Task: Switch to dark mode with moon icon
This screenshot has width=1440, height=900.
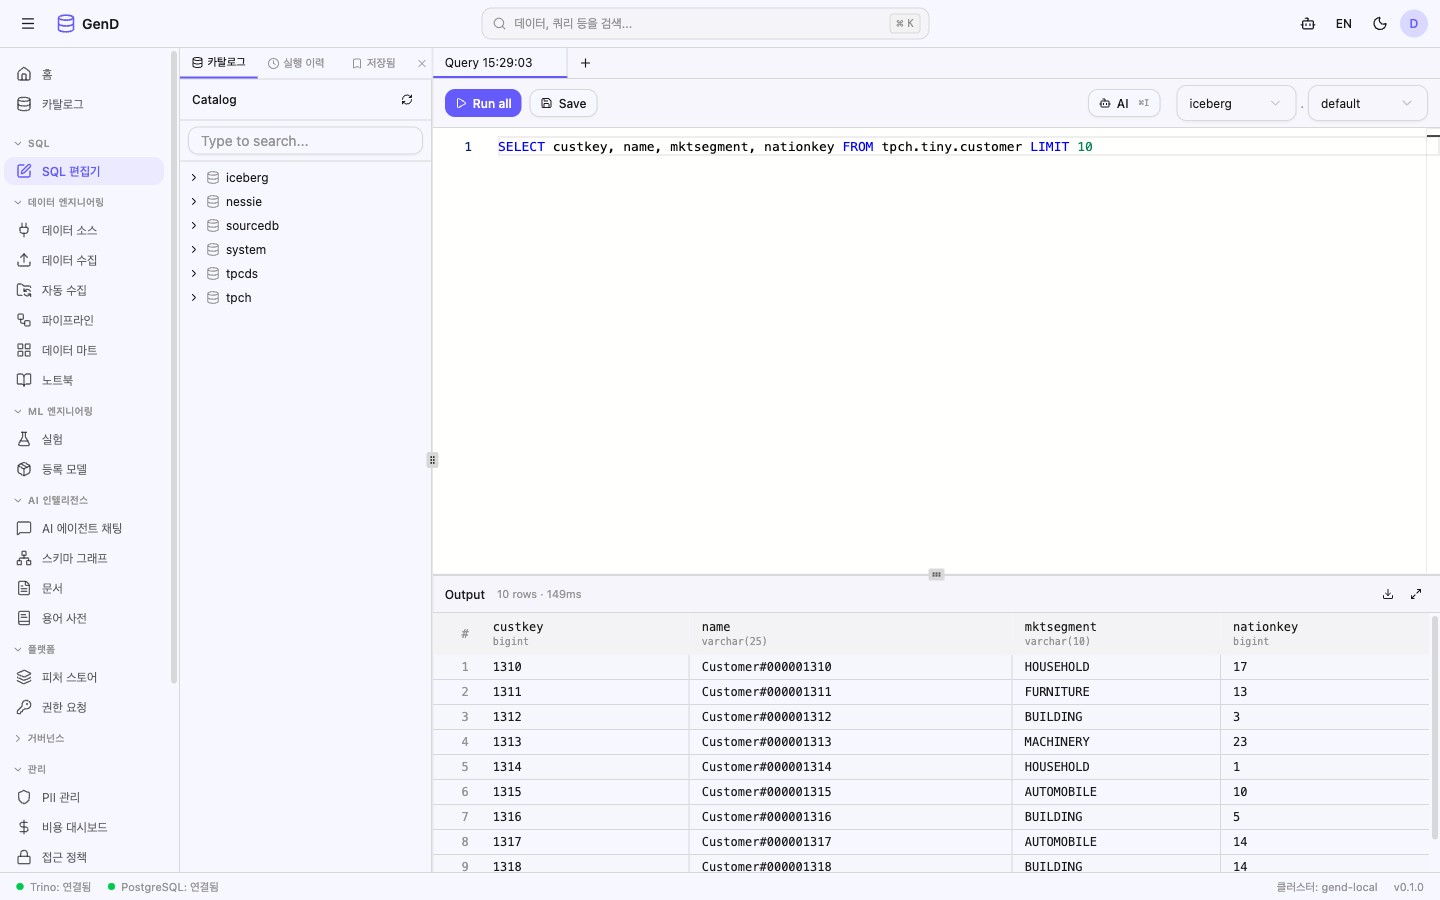Action: tap(1380, 24)
